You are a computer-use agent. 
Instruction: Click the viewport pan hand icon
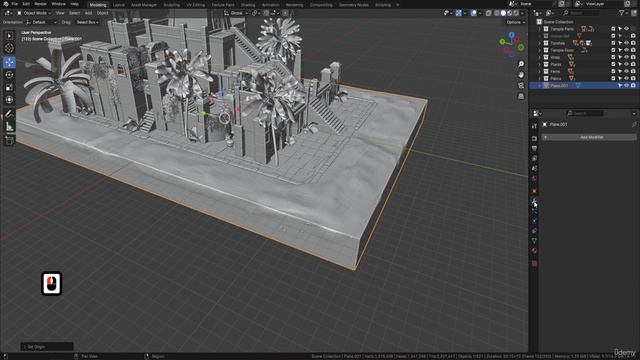click(521, 75)
